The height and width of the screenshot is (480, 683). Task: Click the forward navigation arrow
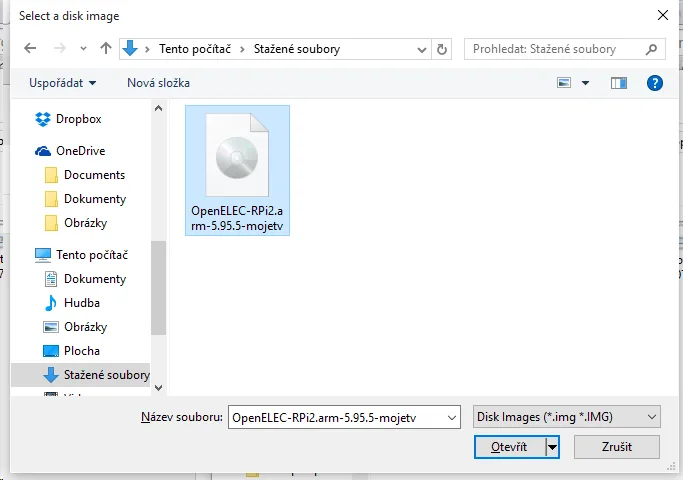59,48
